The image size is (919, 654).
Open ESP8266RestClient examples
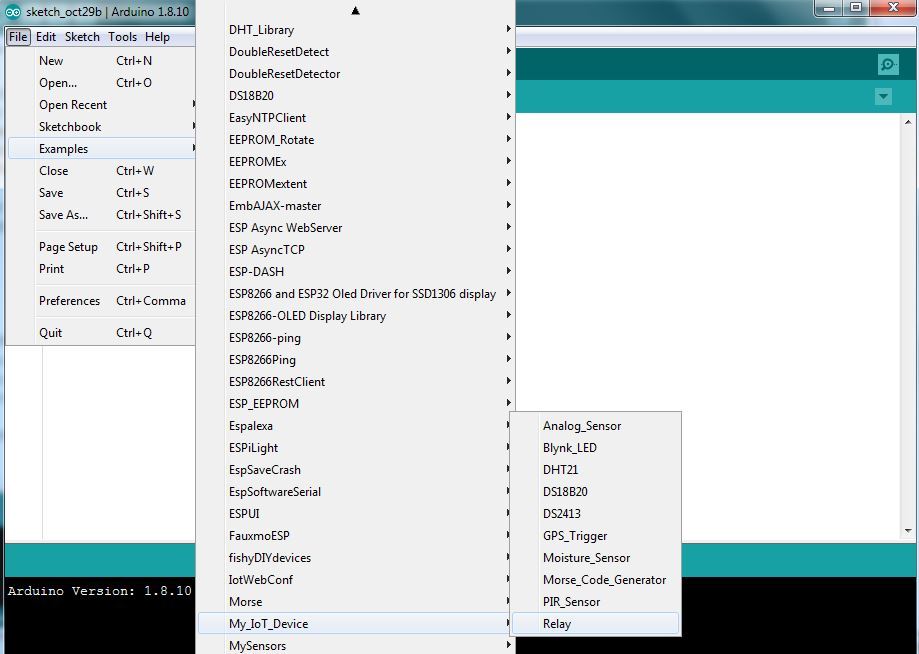tap(356, 382)
